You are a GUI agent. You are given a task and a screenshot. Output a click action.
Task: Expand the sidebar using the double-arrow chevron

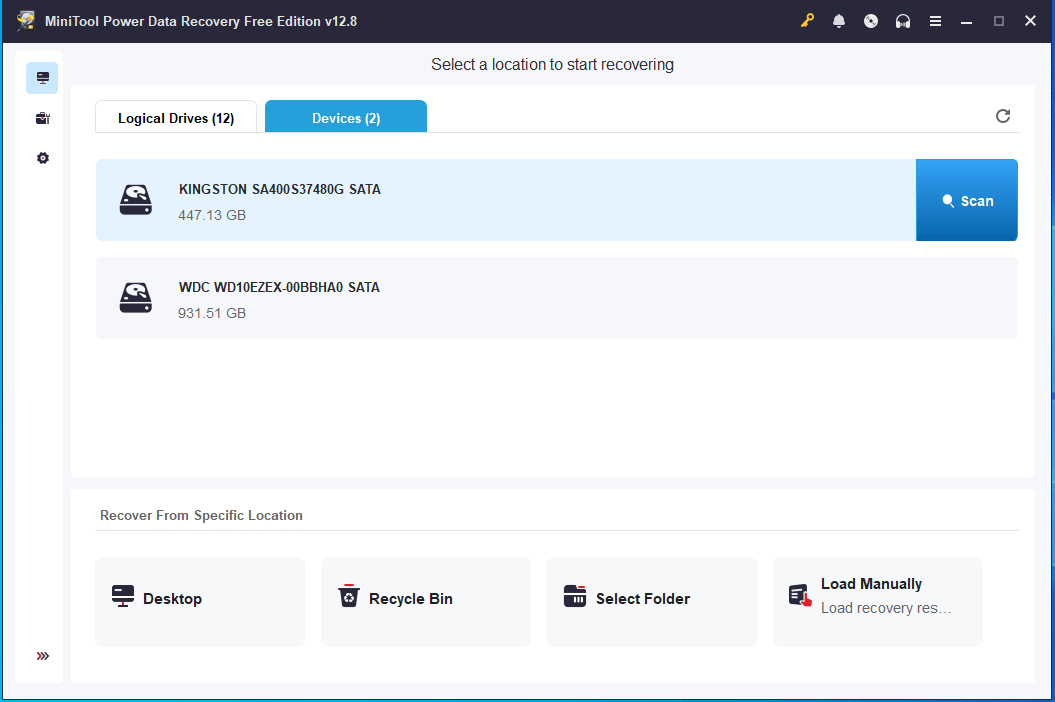point(42,656)
